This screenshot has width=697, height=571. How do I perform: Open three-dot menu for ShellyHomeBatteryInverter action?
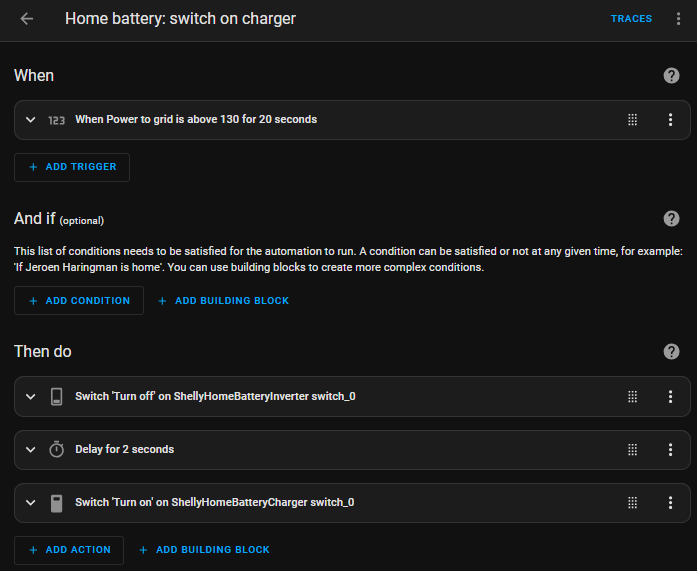[670, 396]
